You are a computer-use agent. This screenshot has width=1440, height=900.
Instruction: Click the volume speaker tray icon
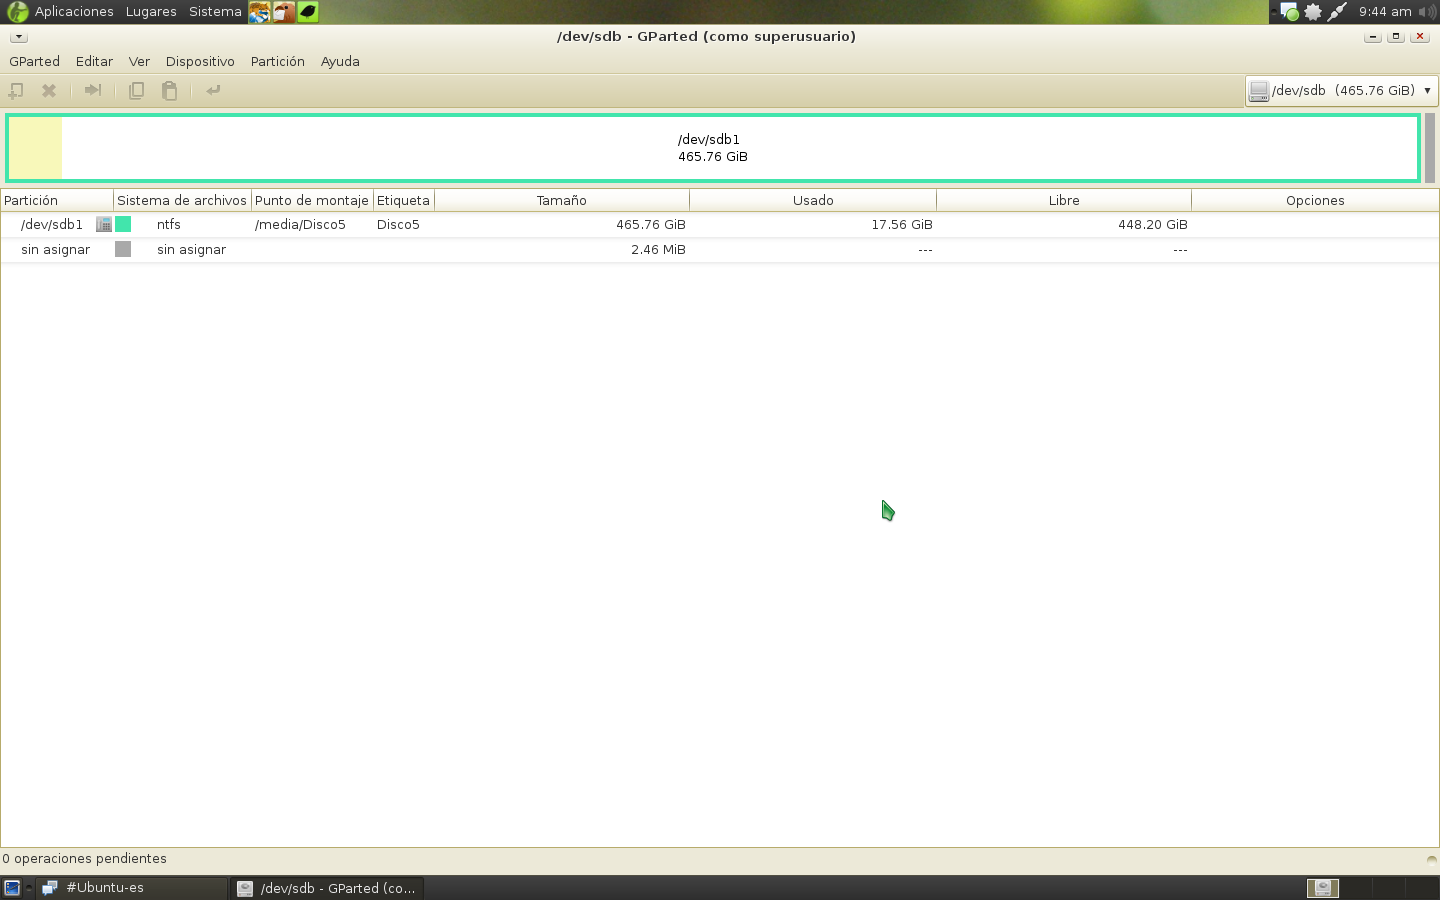1427,12
